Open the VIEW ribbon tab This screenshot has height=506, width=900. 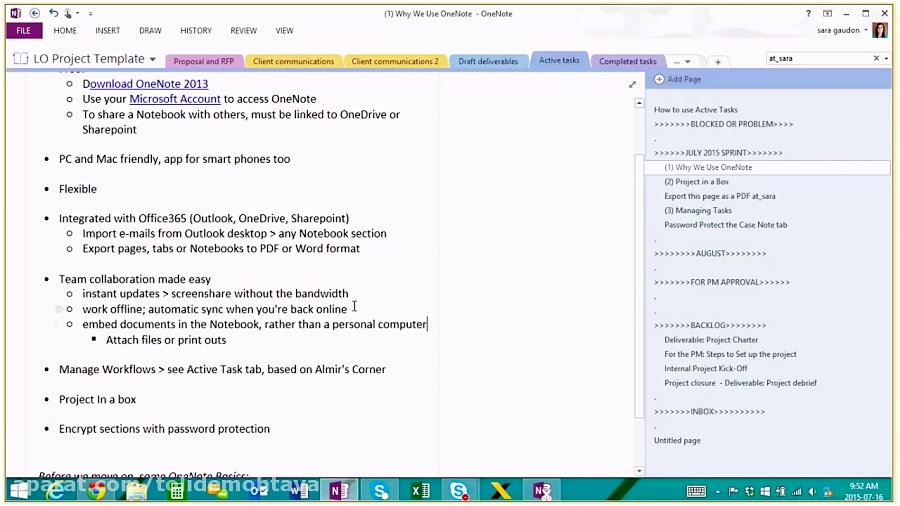[x=284, y=30]
